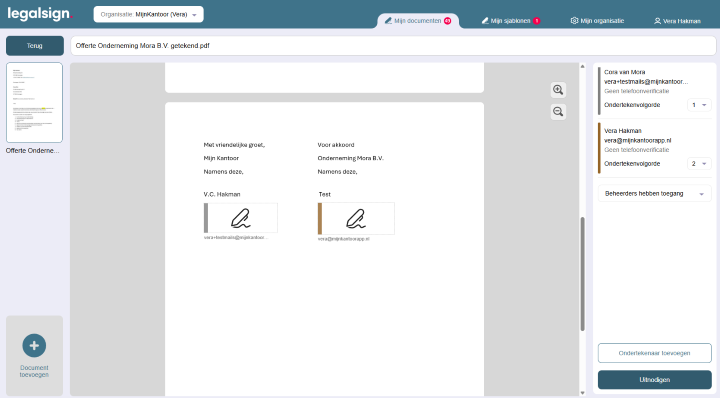Click the vera@mijnkantoorapp.nl email in signer panel
The image size is (720, 398).
click(637, 140)
